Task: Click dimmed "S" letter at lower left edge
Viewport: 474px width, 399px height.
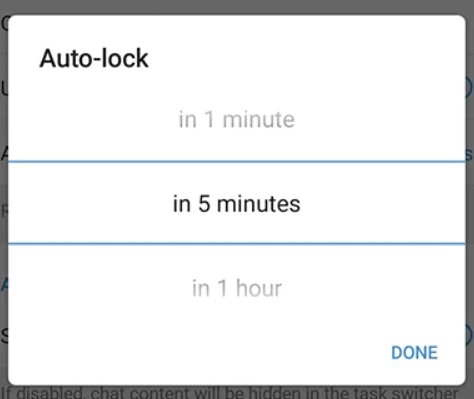Action: [x=4, y=336]
